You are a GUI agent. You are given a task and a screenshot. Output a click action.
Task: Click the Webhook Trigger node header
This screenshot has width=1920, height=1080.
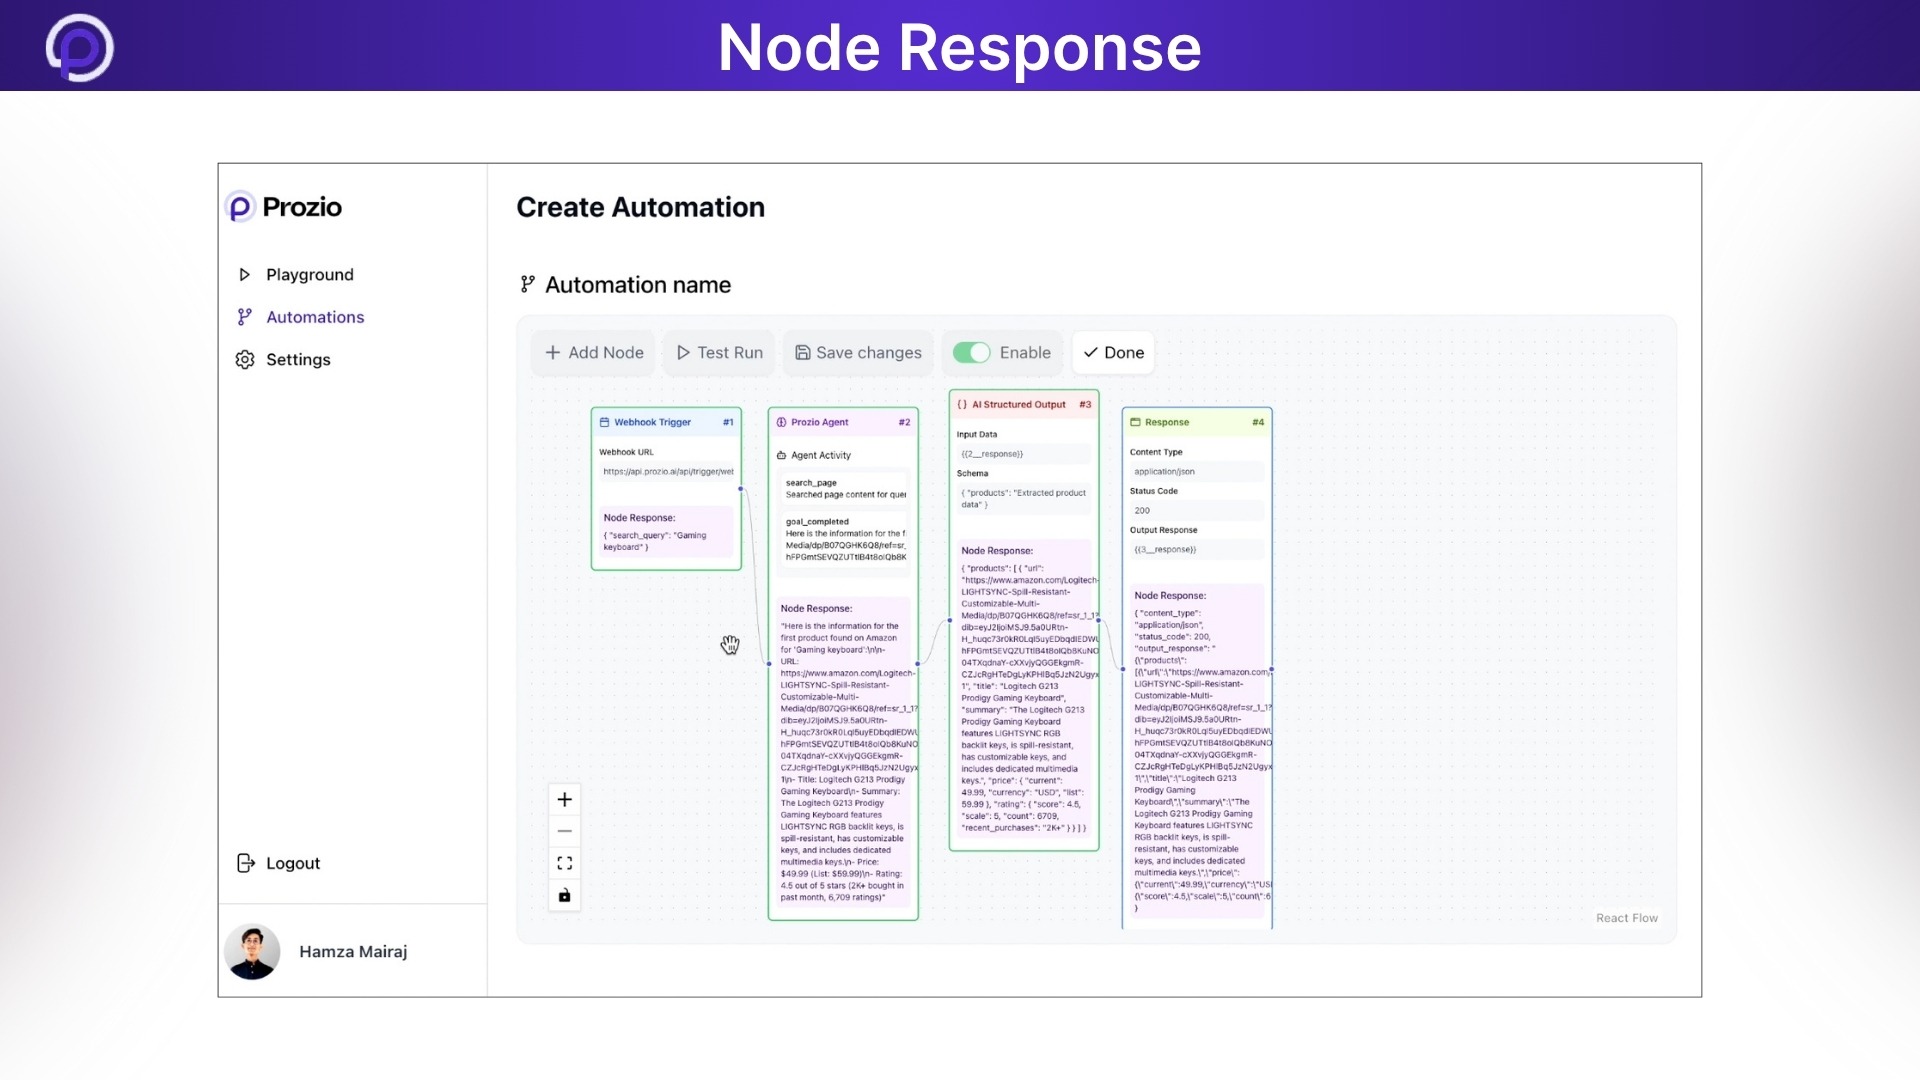pos(665,422)
